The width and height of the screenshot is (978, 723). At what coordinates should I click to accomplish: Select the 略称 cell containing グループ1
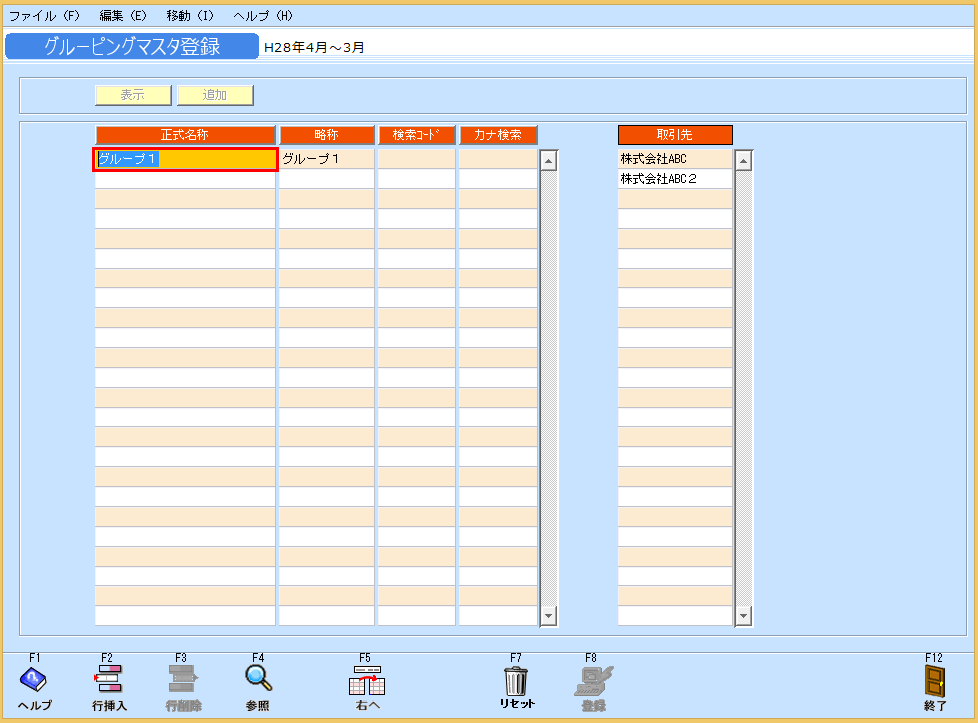coord(326,159)
